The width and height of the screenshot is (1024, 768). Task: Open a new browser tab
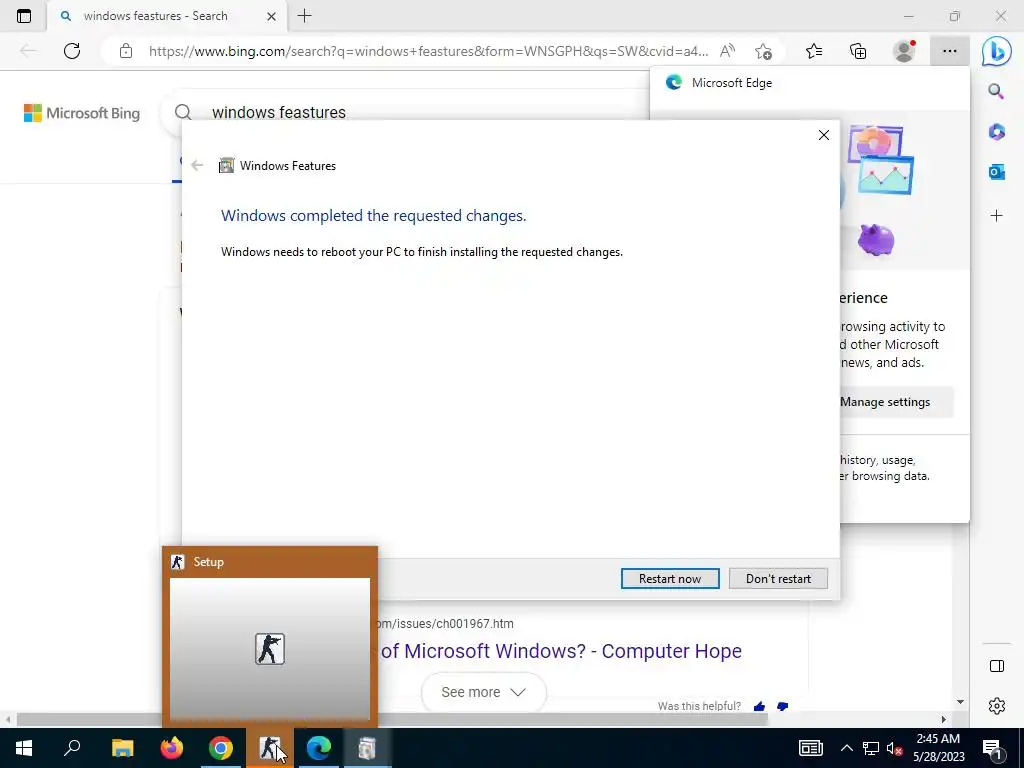tap(304, 16)
